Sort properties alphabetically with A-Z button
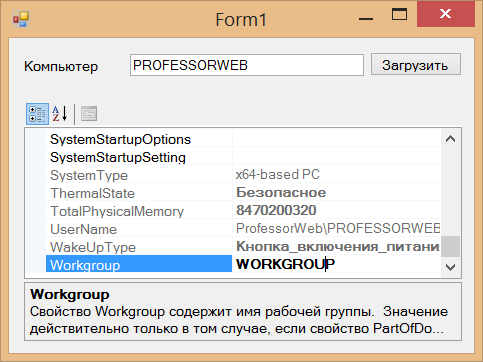This screenshot has height=362, width=483. 60,114
